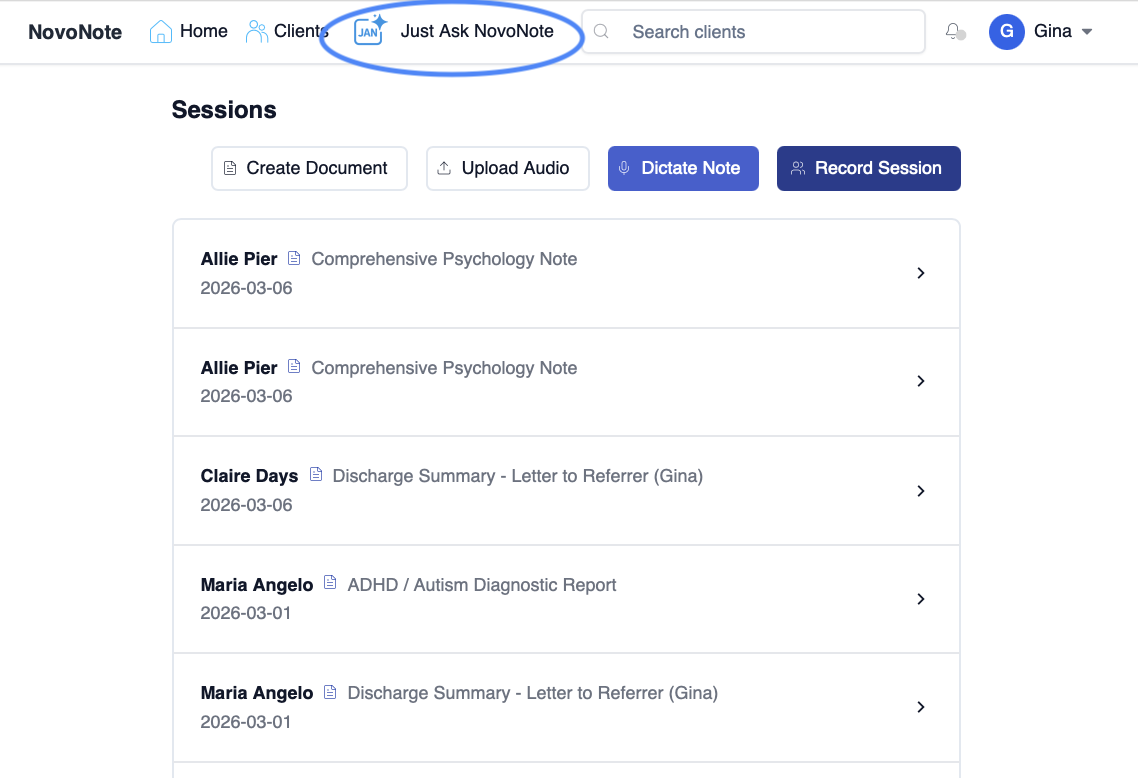The height and width of the screenshot is (778, 1138).
Task: Start Record Session
Action: (x=868, y=168)
